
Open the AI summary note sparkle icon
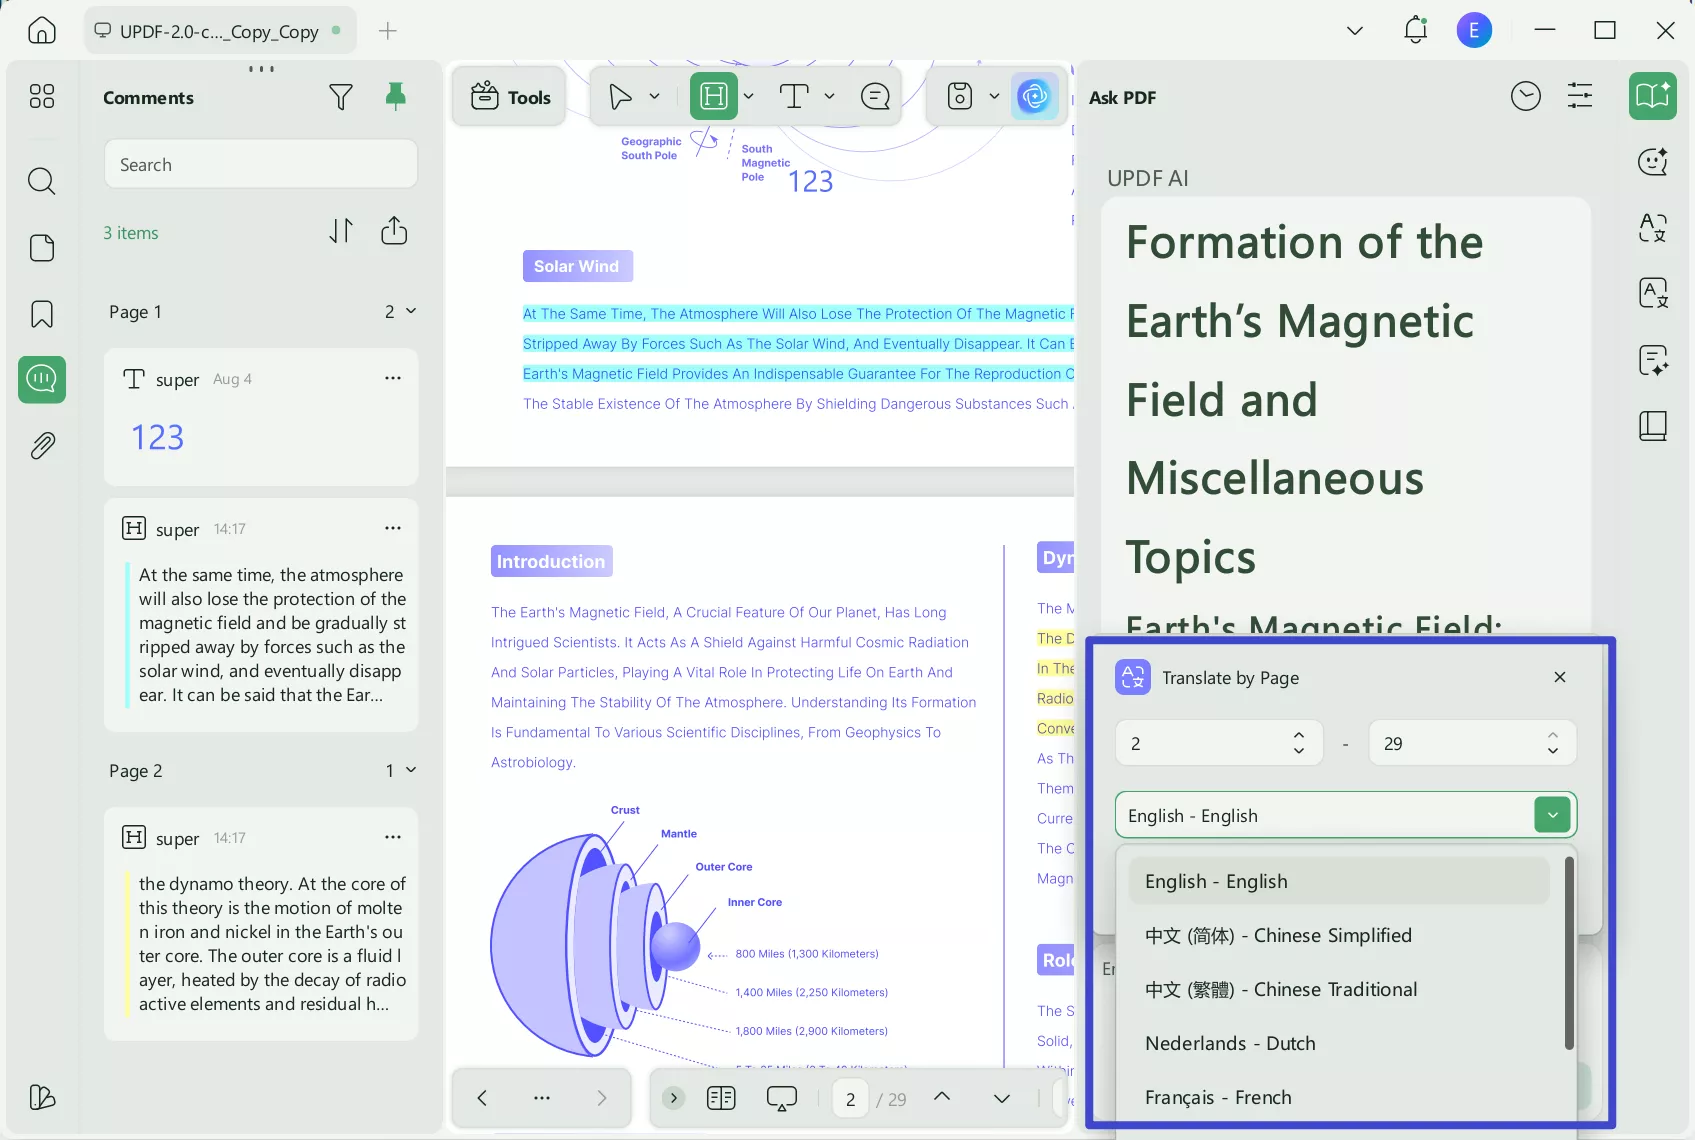click(1653, 360)
